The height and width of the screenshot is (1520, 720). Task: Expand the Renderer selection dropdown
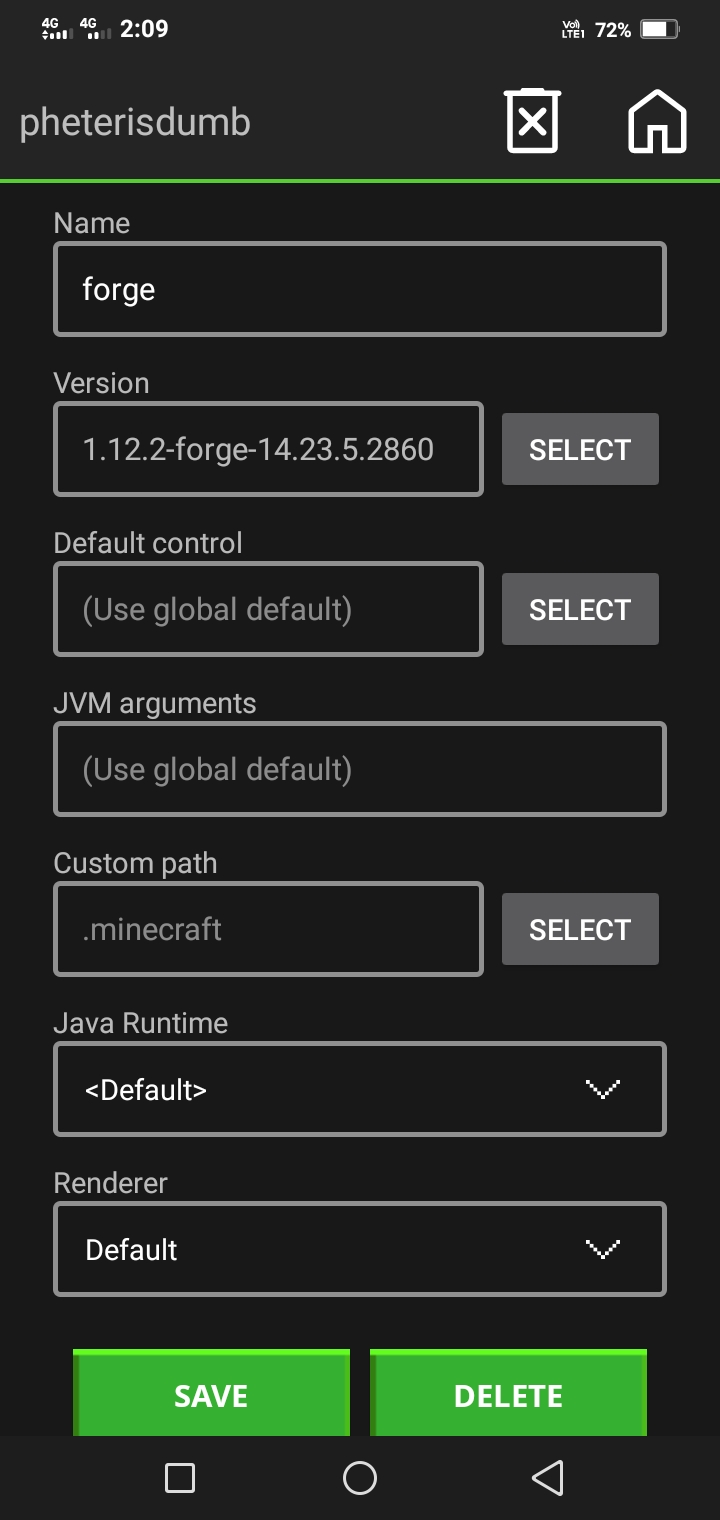click(x=360, y=1249)
